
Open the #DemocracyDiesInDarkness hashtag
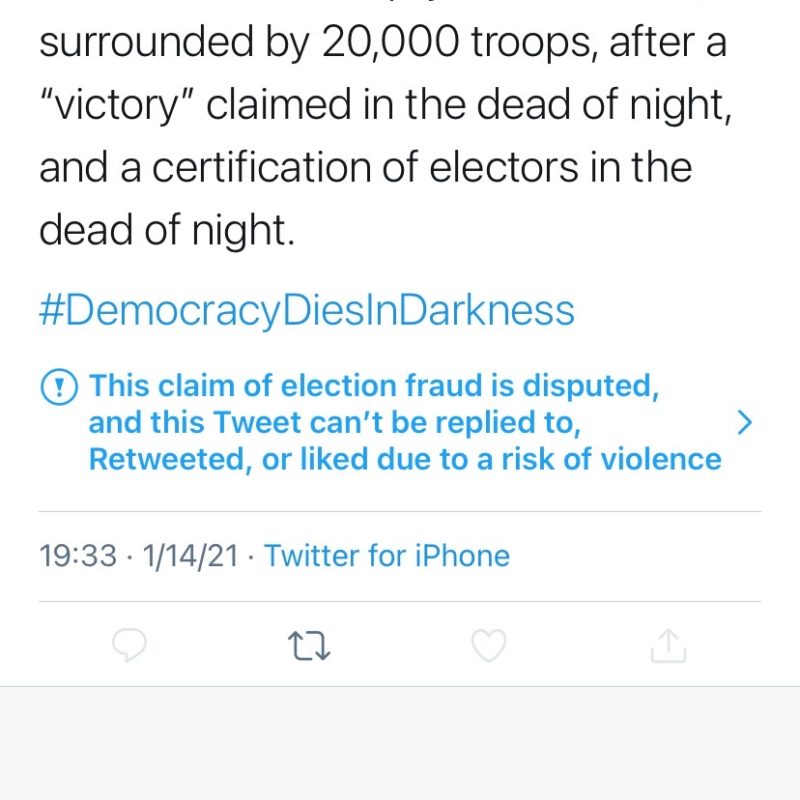[x=307, y=310]
